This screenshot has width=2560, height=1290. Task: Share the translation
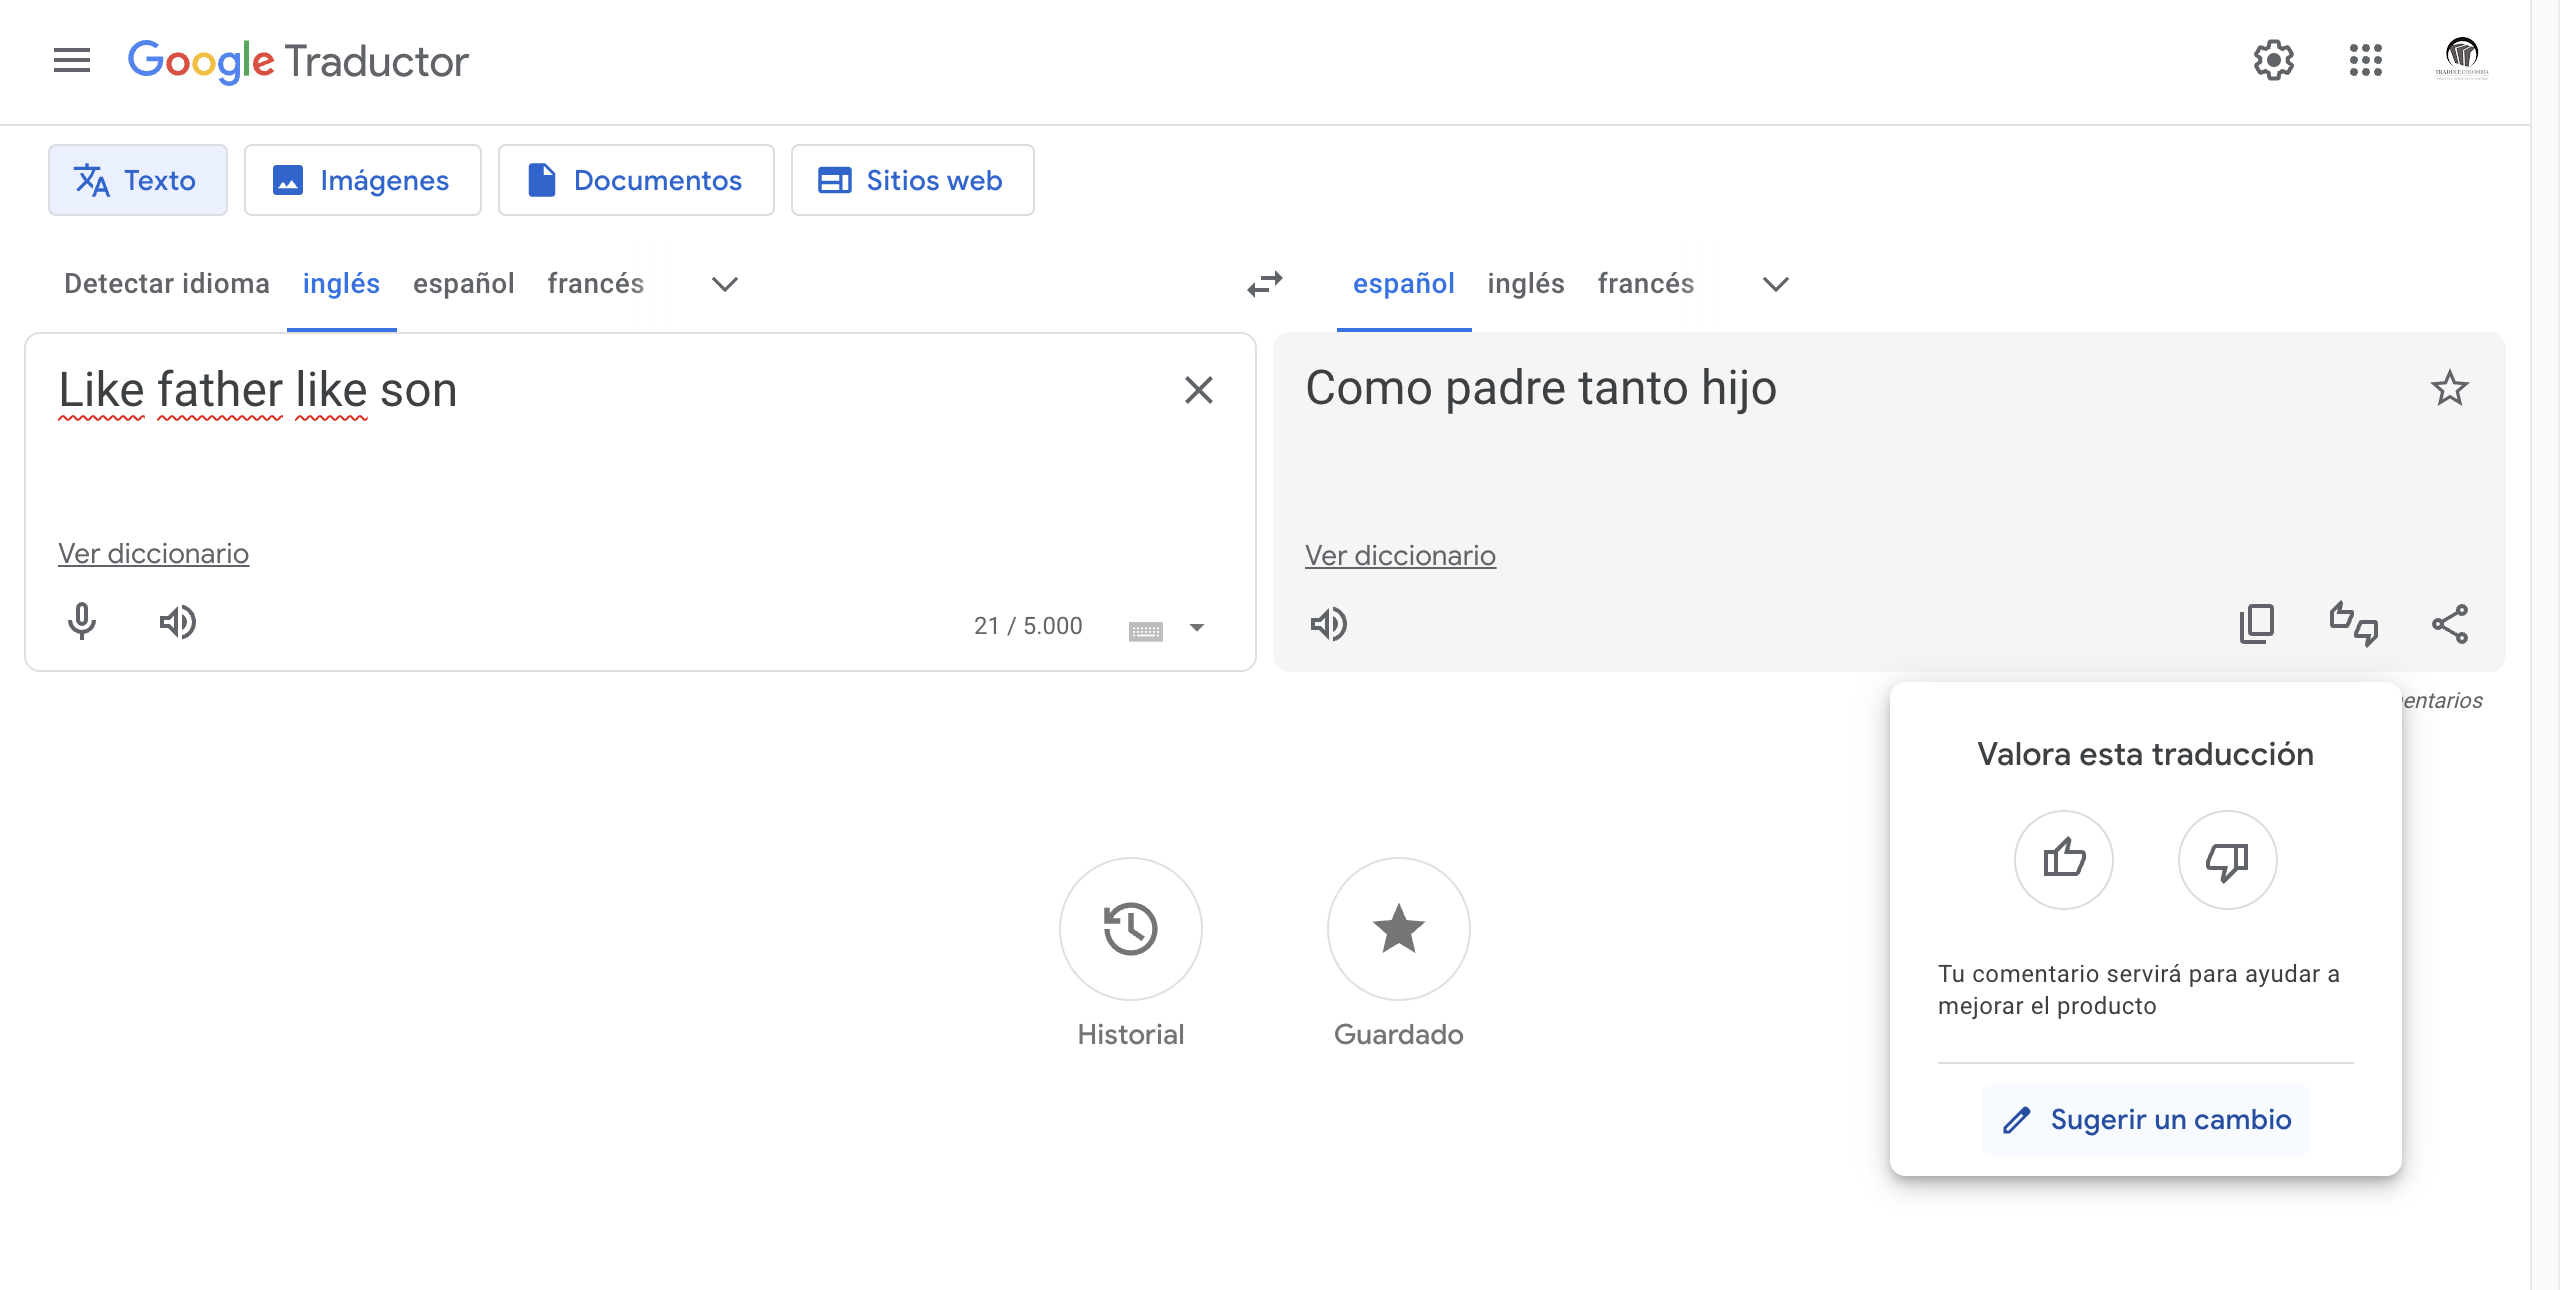click(x=2450, y=625)
